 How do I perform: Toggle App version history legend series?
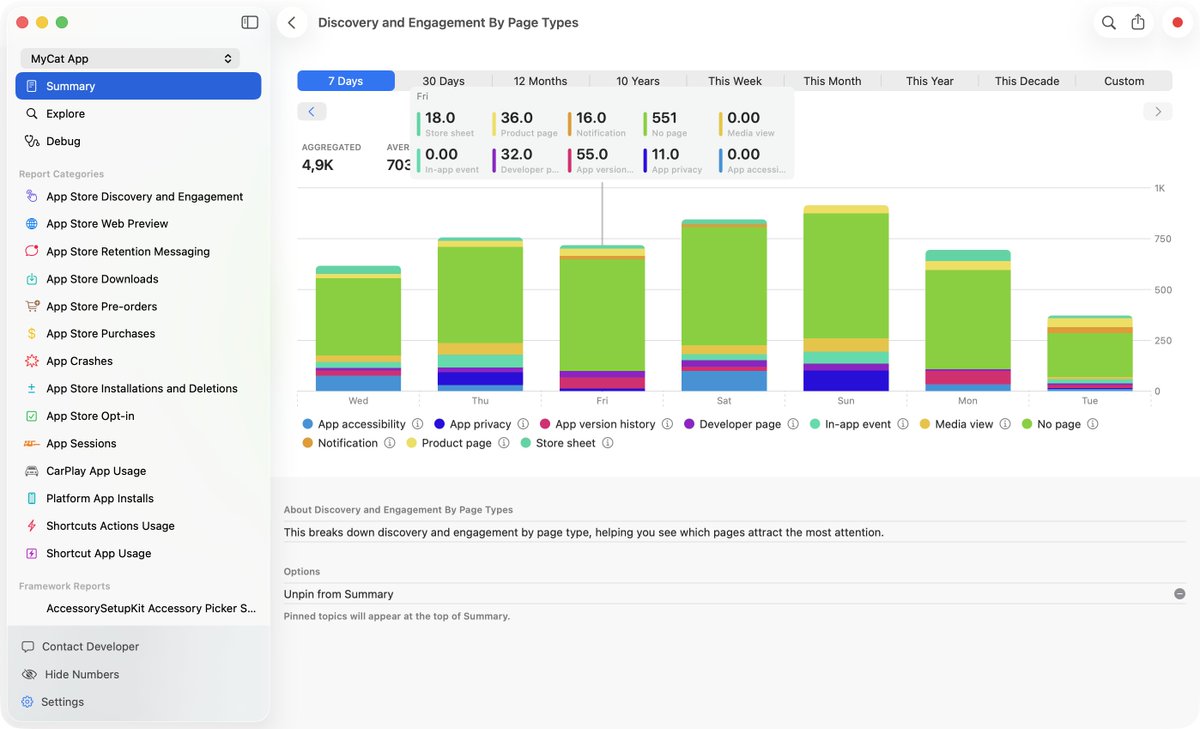point(598,424)
